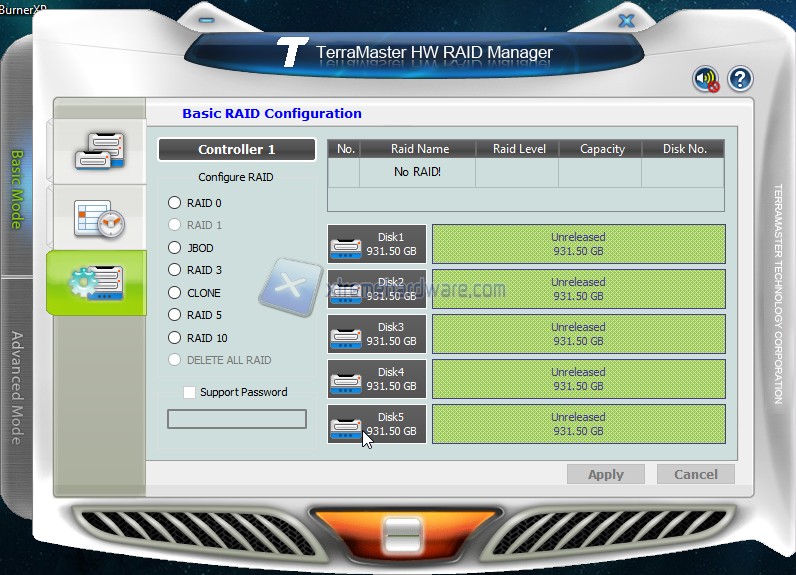Open the scheduled tasks sidebar icon

(x=98, y=217)
